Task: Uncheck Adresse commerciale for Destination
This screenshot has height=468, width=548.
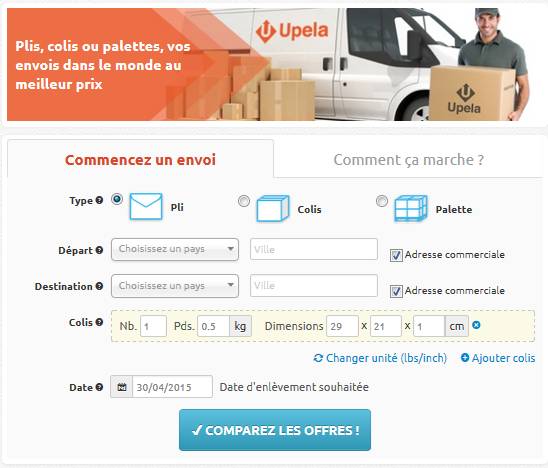Action: pos(396,291)
